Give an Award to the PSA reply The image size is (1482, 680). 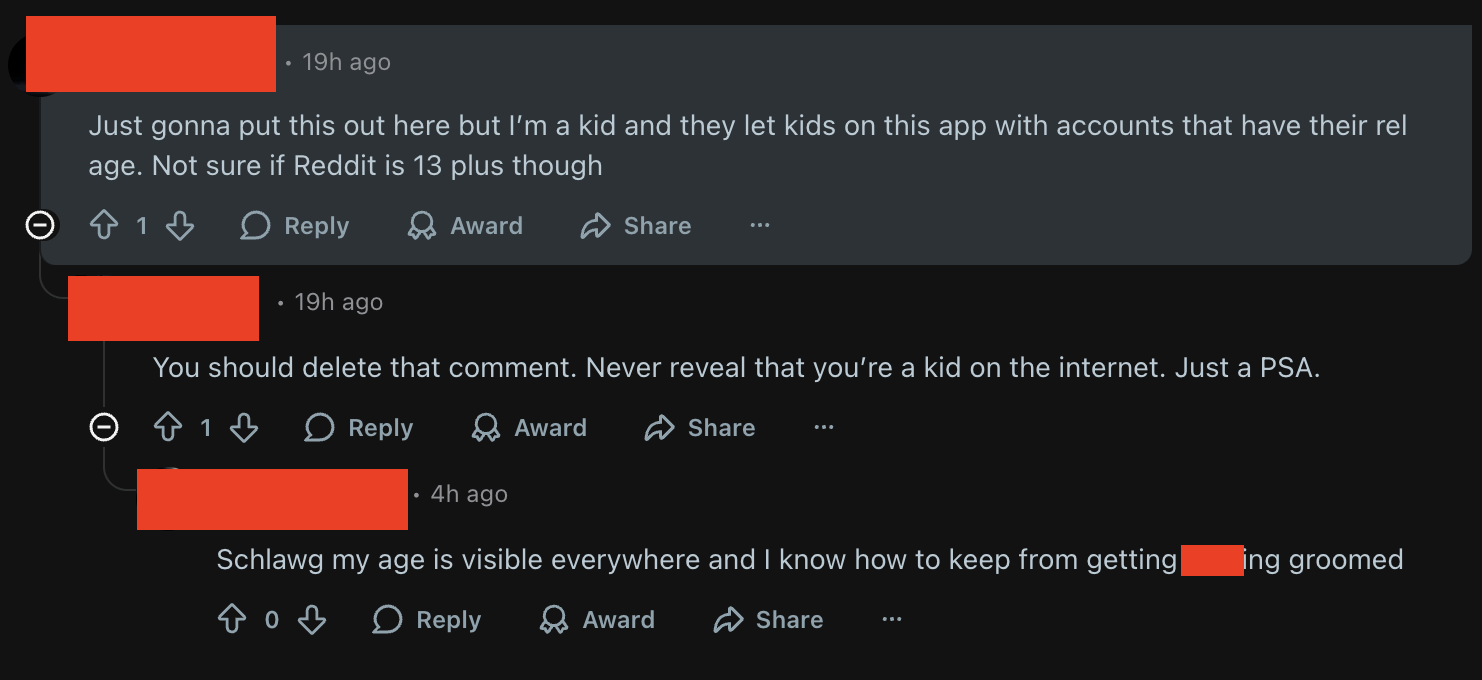[529, 428]
